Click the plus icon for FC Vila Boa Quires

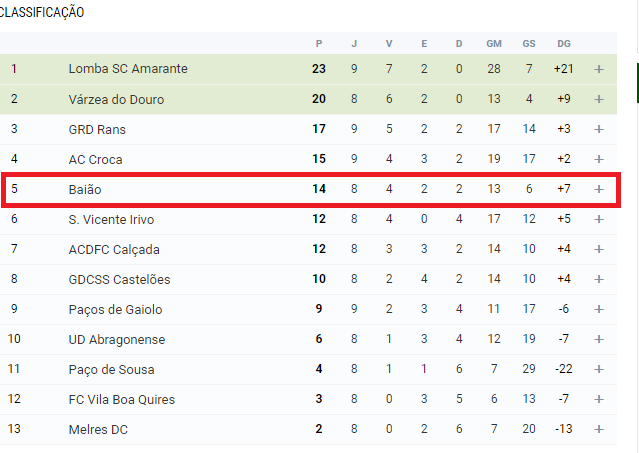(599, 400)
